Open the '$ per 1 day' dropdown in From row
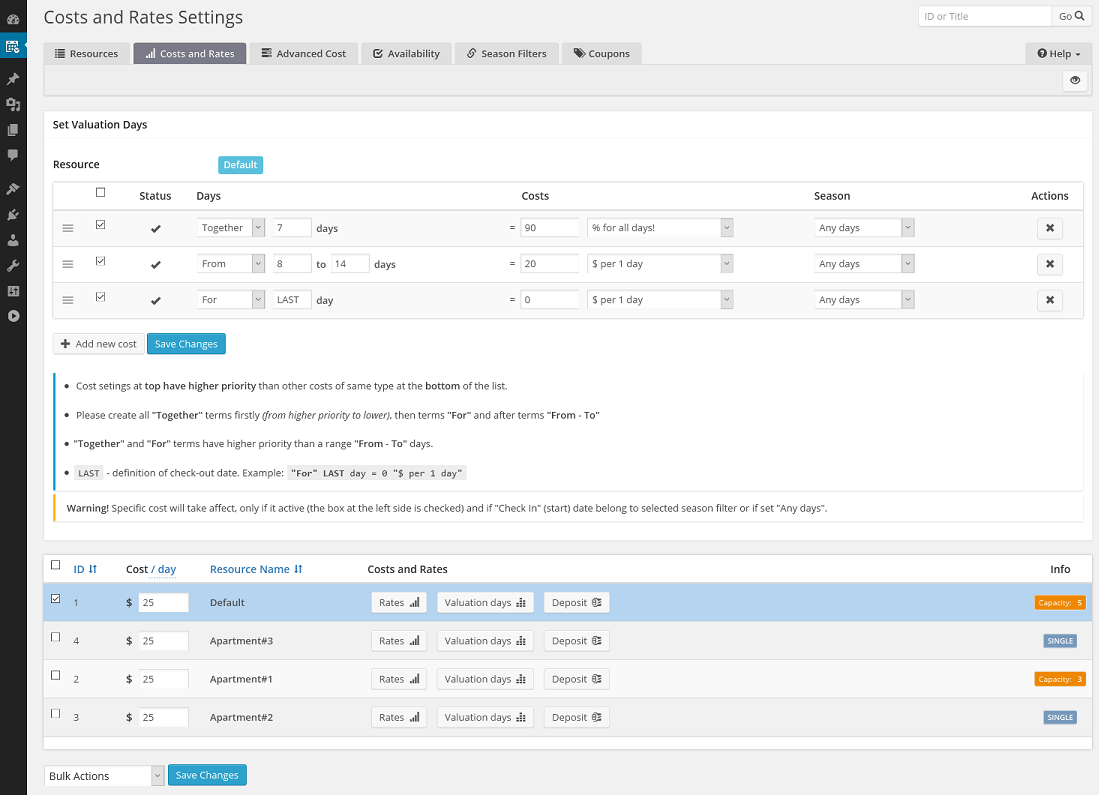The height and width of the screenshot is (795, 1099). pyautogui.click(x=660, y=264)
